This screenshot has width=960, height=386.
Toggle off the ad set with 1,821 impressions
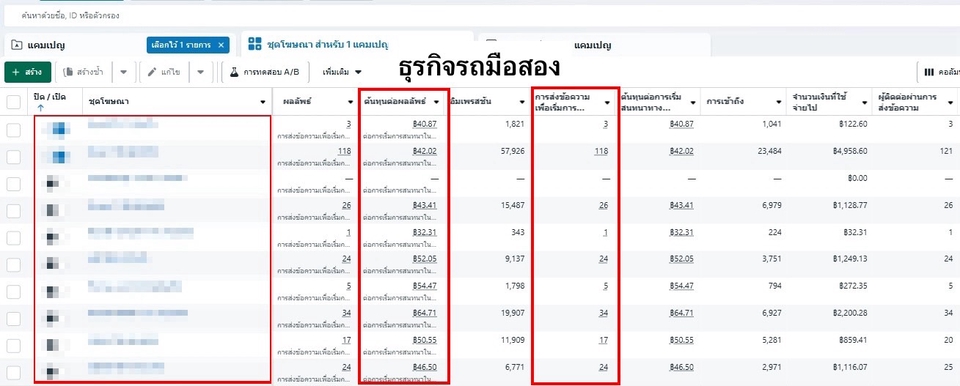[57, 130]
